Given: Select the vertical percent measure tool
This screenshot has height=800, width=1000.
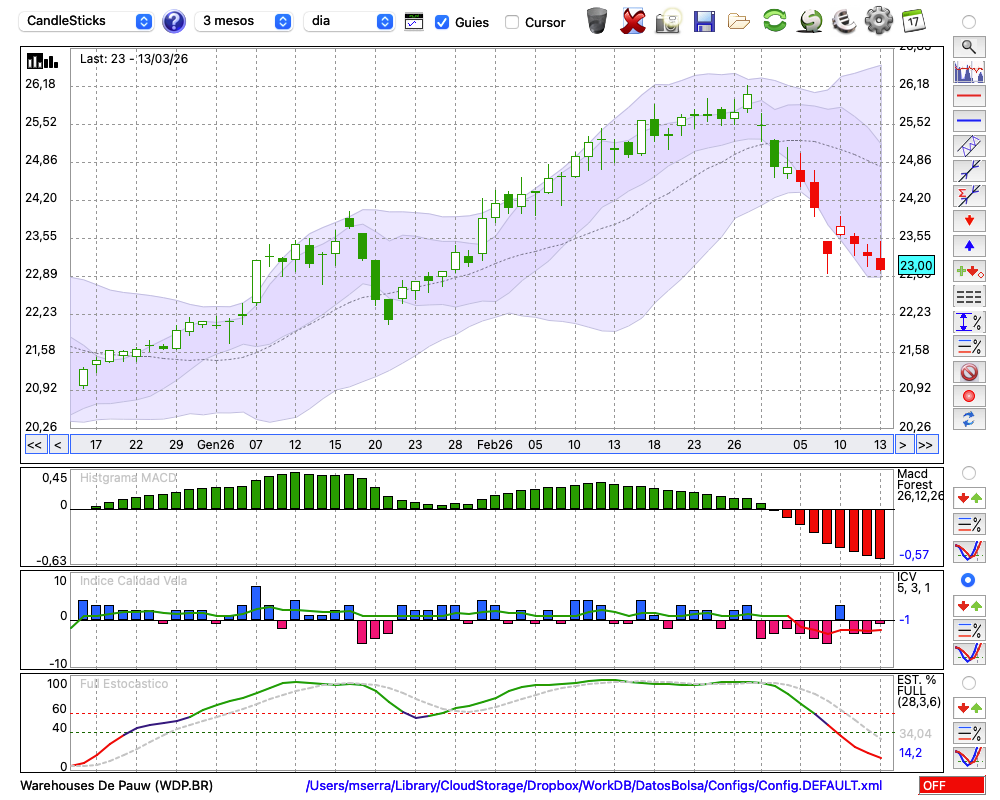Looking at the screenshot, I should point(969,321).
